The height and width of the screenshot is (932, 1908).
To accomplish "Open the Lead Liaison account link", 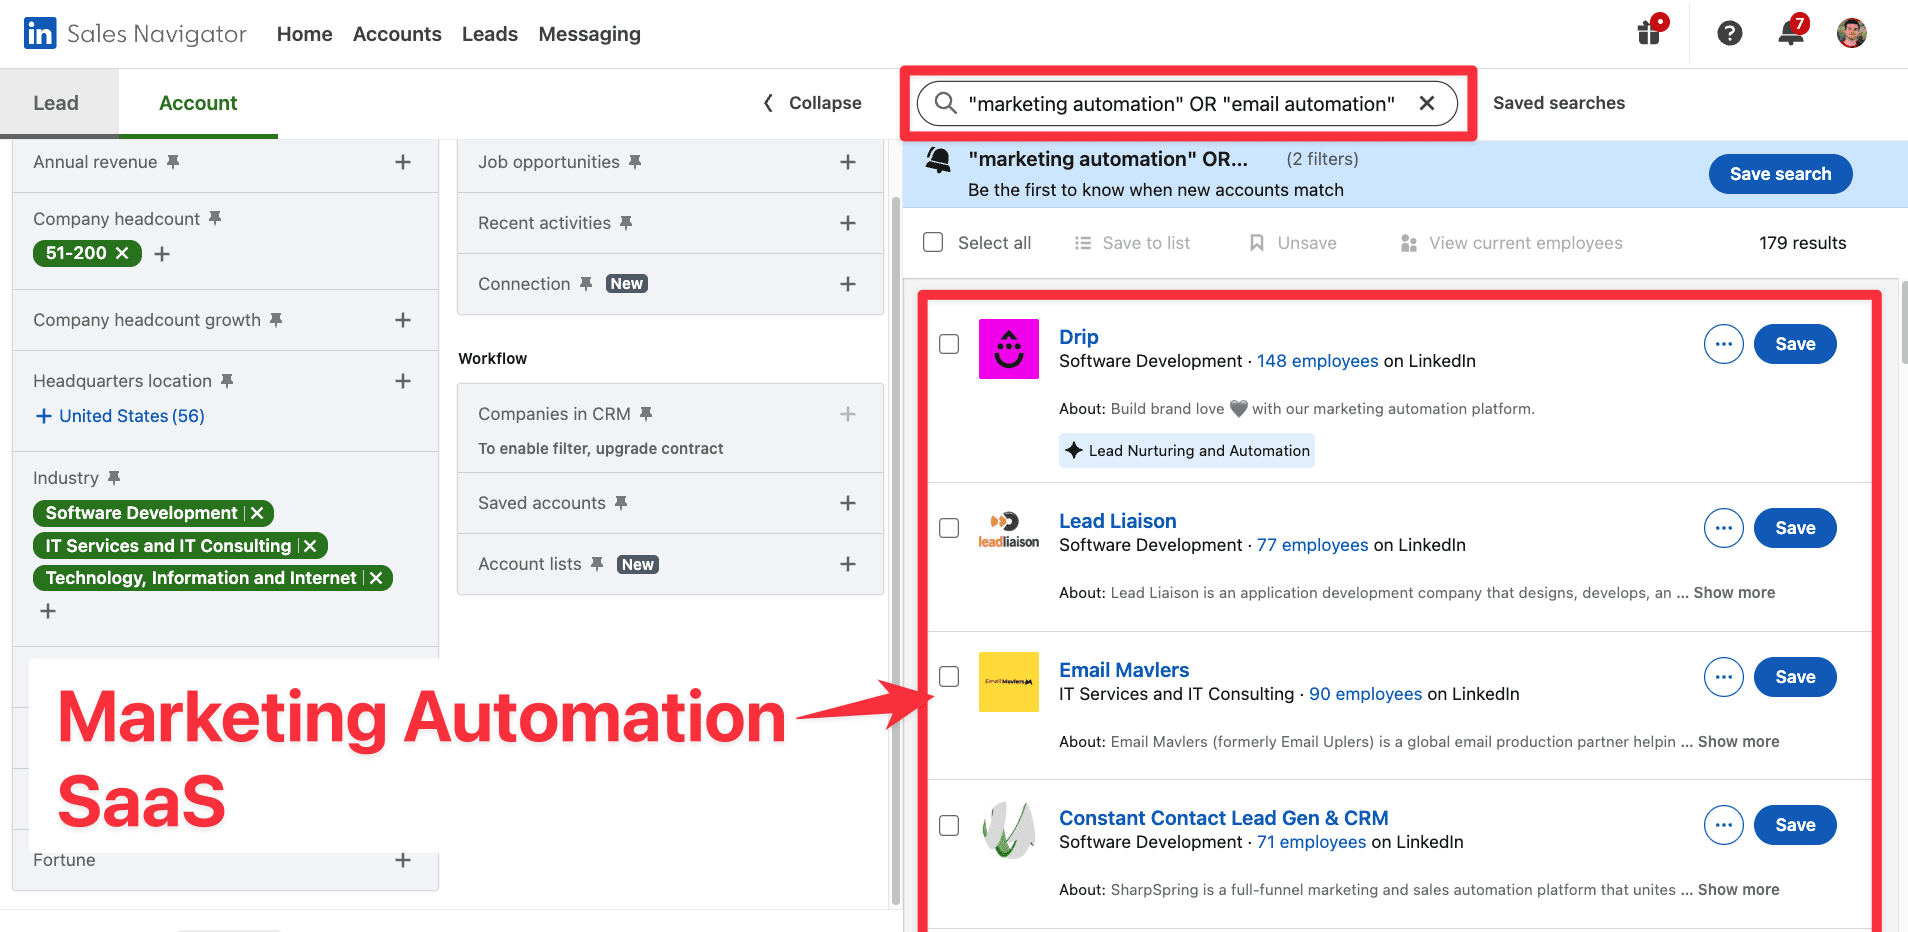I will pyautogui.click(x=1118, y=521).
